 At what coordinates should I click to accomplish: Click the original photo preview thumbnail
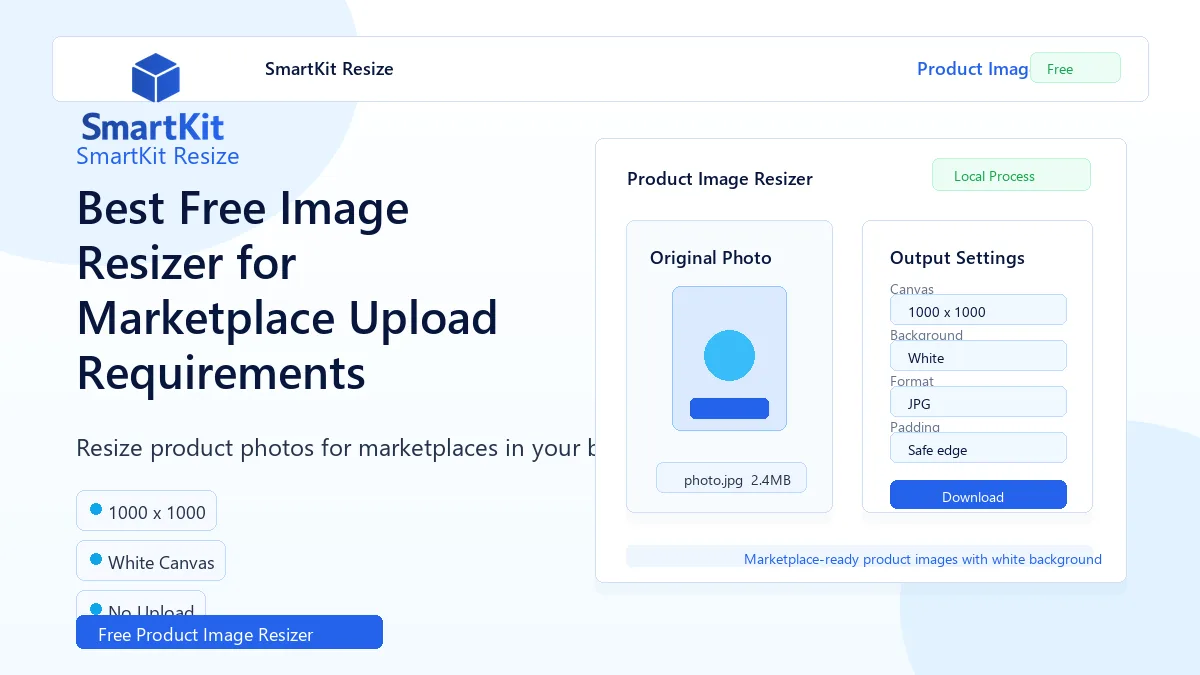click(729, 359)
